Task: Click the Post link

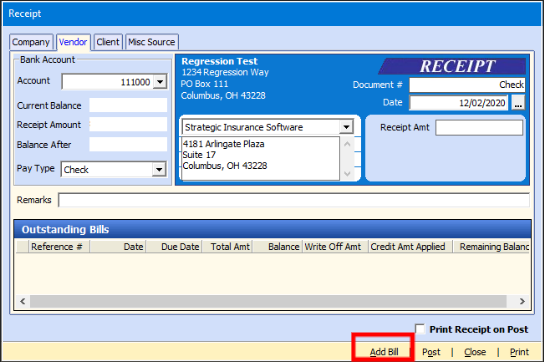Action: click(431, 352)
